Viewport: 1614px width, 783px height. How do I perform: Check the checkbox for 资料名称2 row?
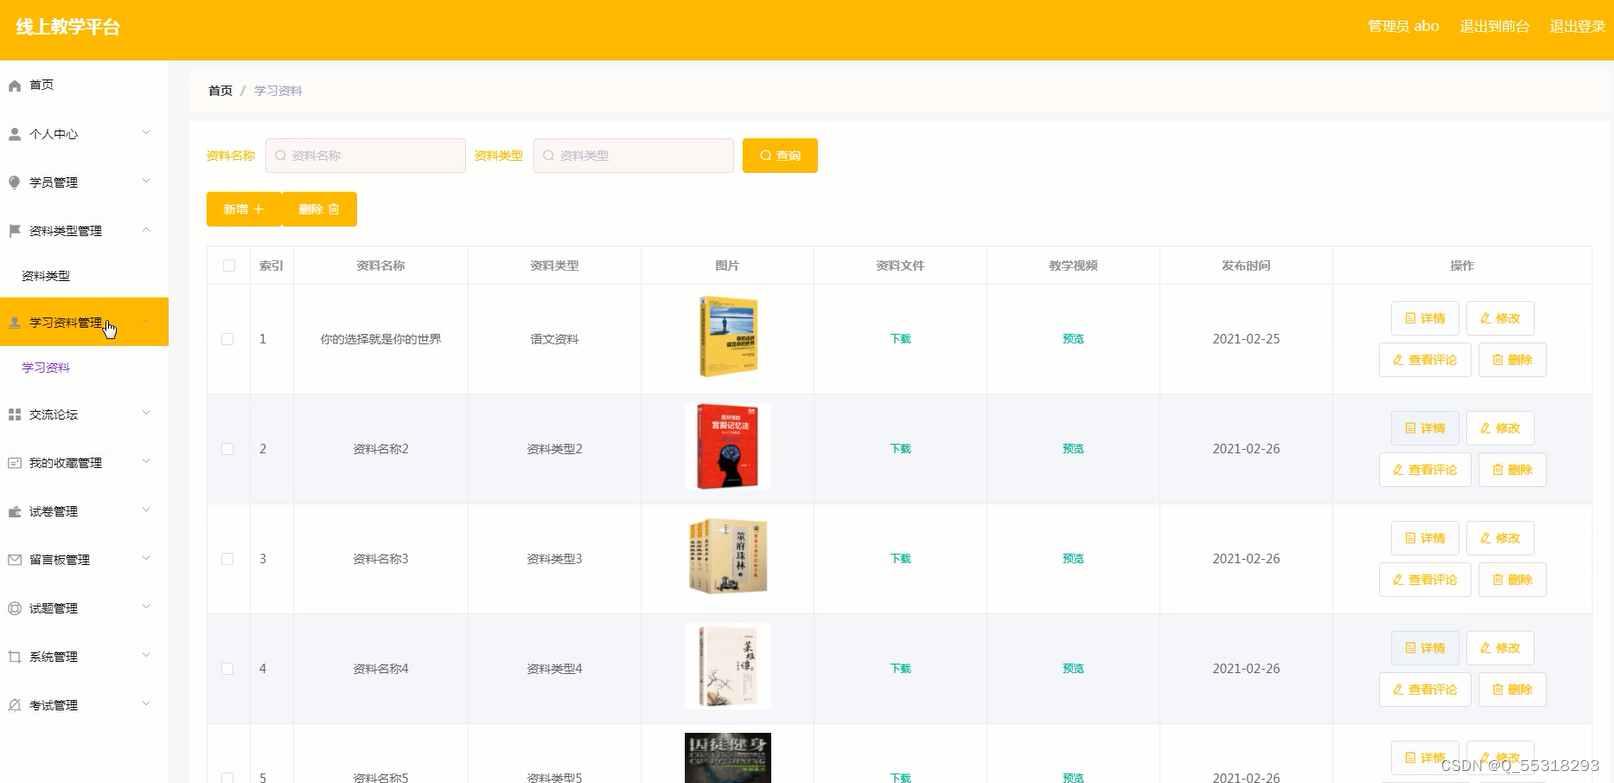coord(228,449)
